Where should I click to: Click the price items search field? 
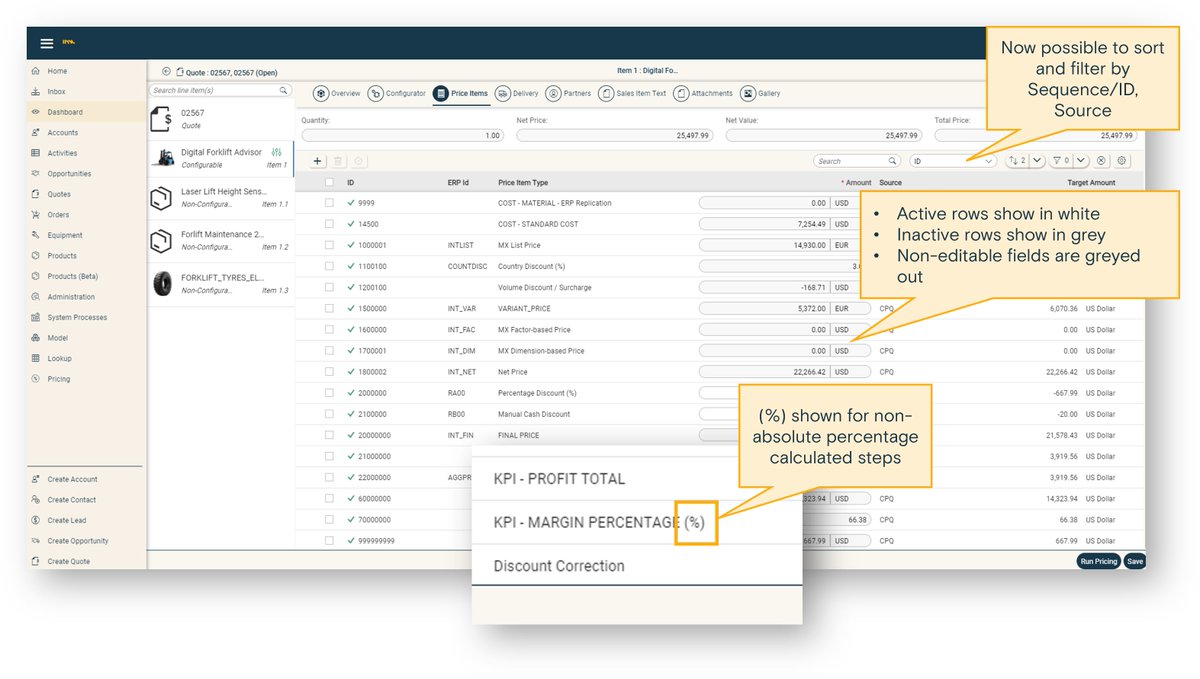click(855, 160)
